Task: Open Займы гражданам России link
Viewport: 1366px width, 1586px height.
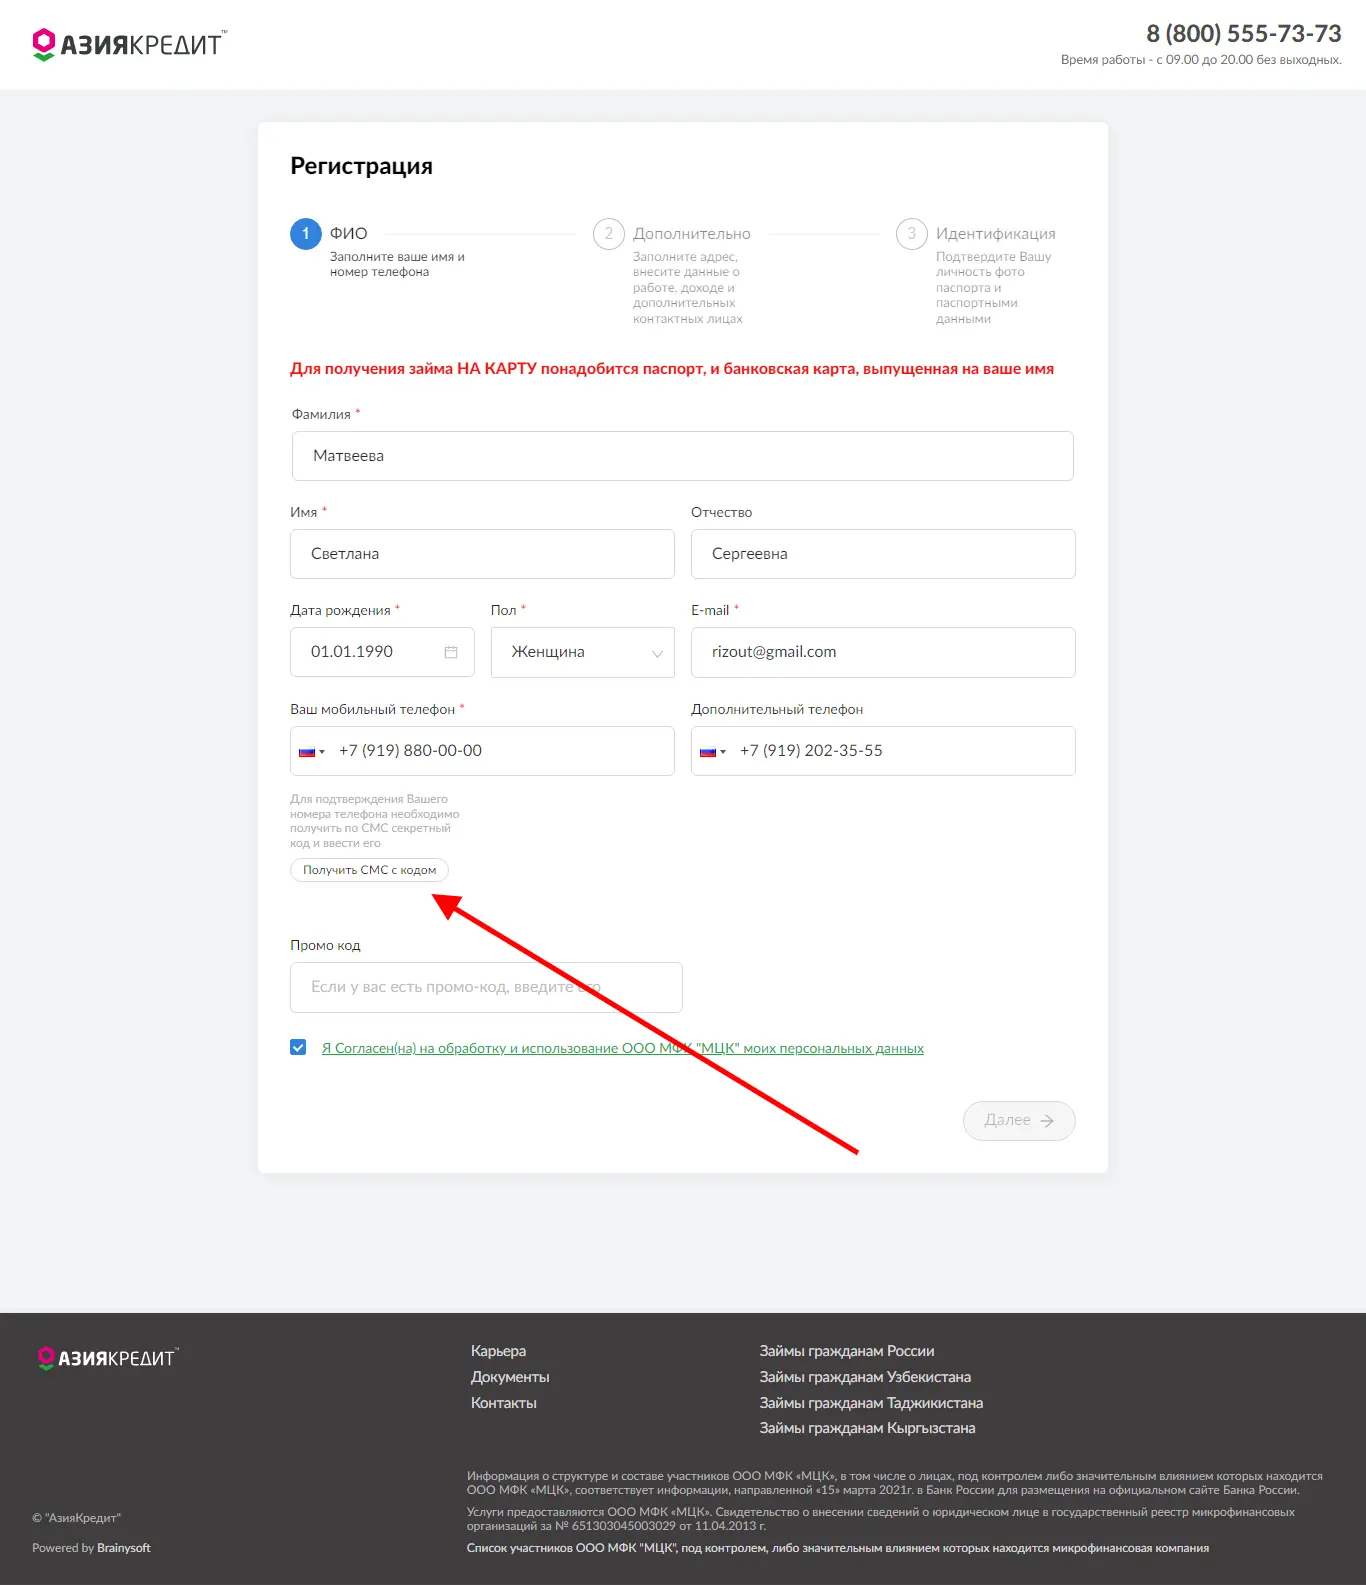Action: (847, 1351)
